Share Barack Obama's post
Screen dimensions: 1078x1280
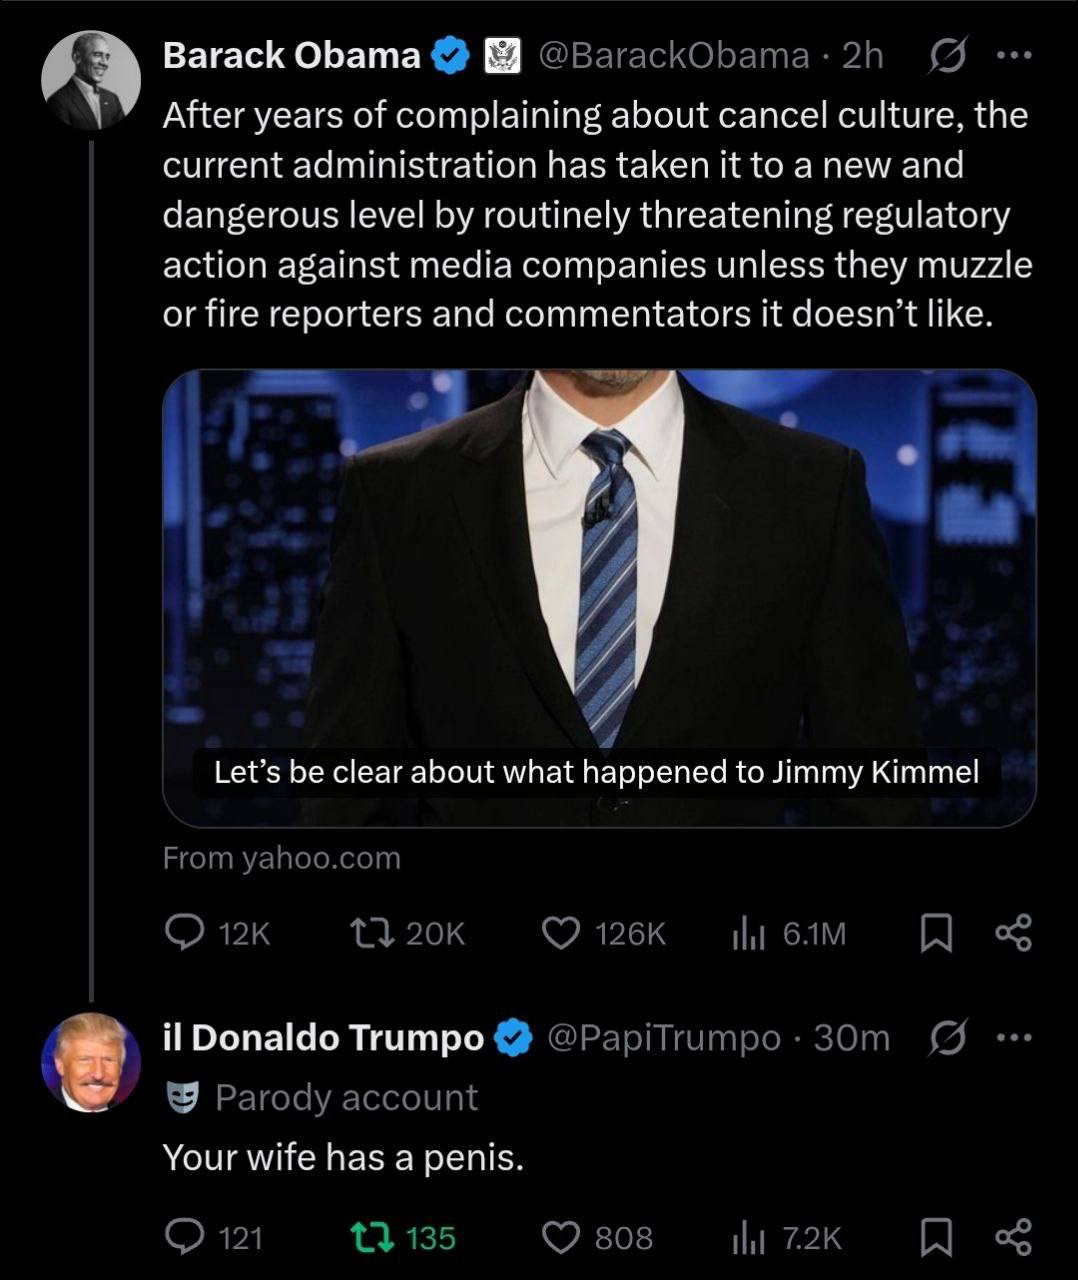point(1013,933)
